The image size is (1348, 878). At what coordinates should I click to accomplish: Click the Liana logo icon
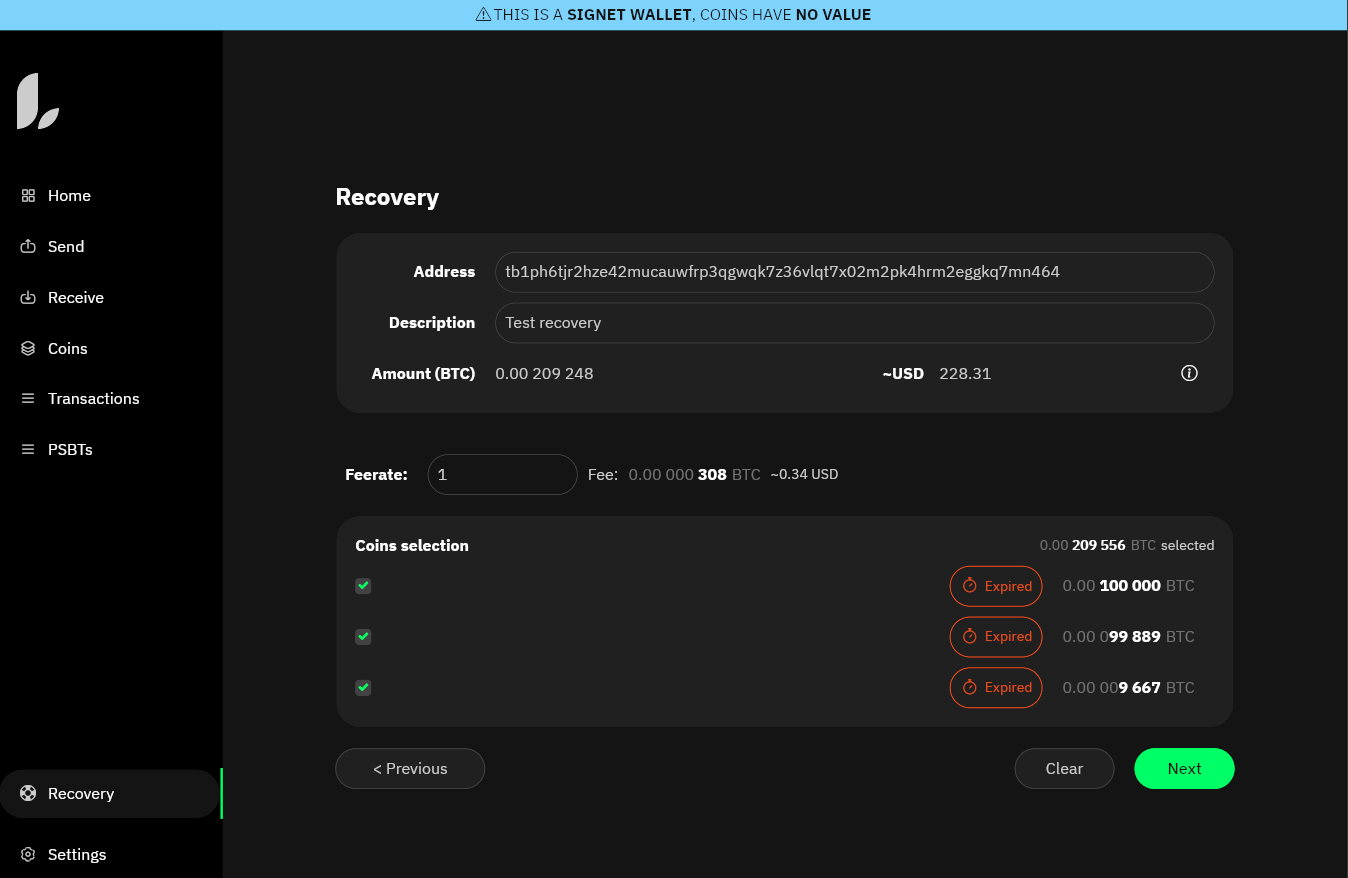point(38,102)
